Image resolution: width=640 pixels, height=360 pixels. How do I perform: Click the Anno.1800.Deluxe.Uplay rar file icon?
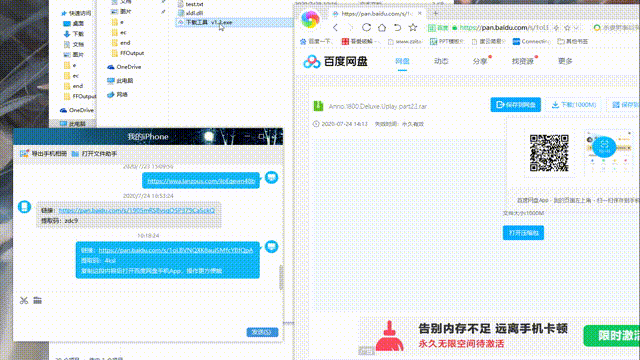point(318,106)
